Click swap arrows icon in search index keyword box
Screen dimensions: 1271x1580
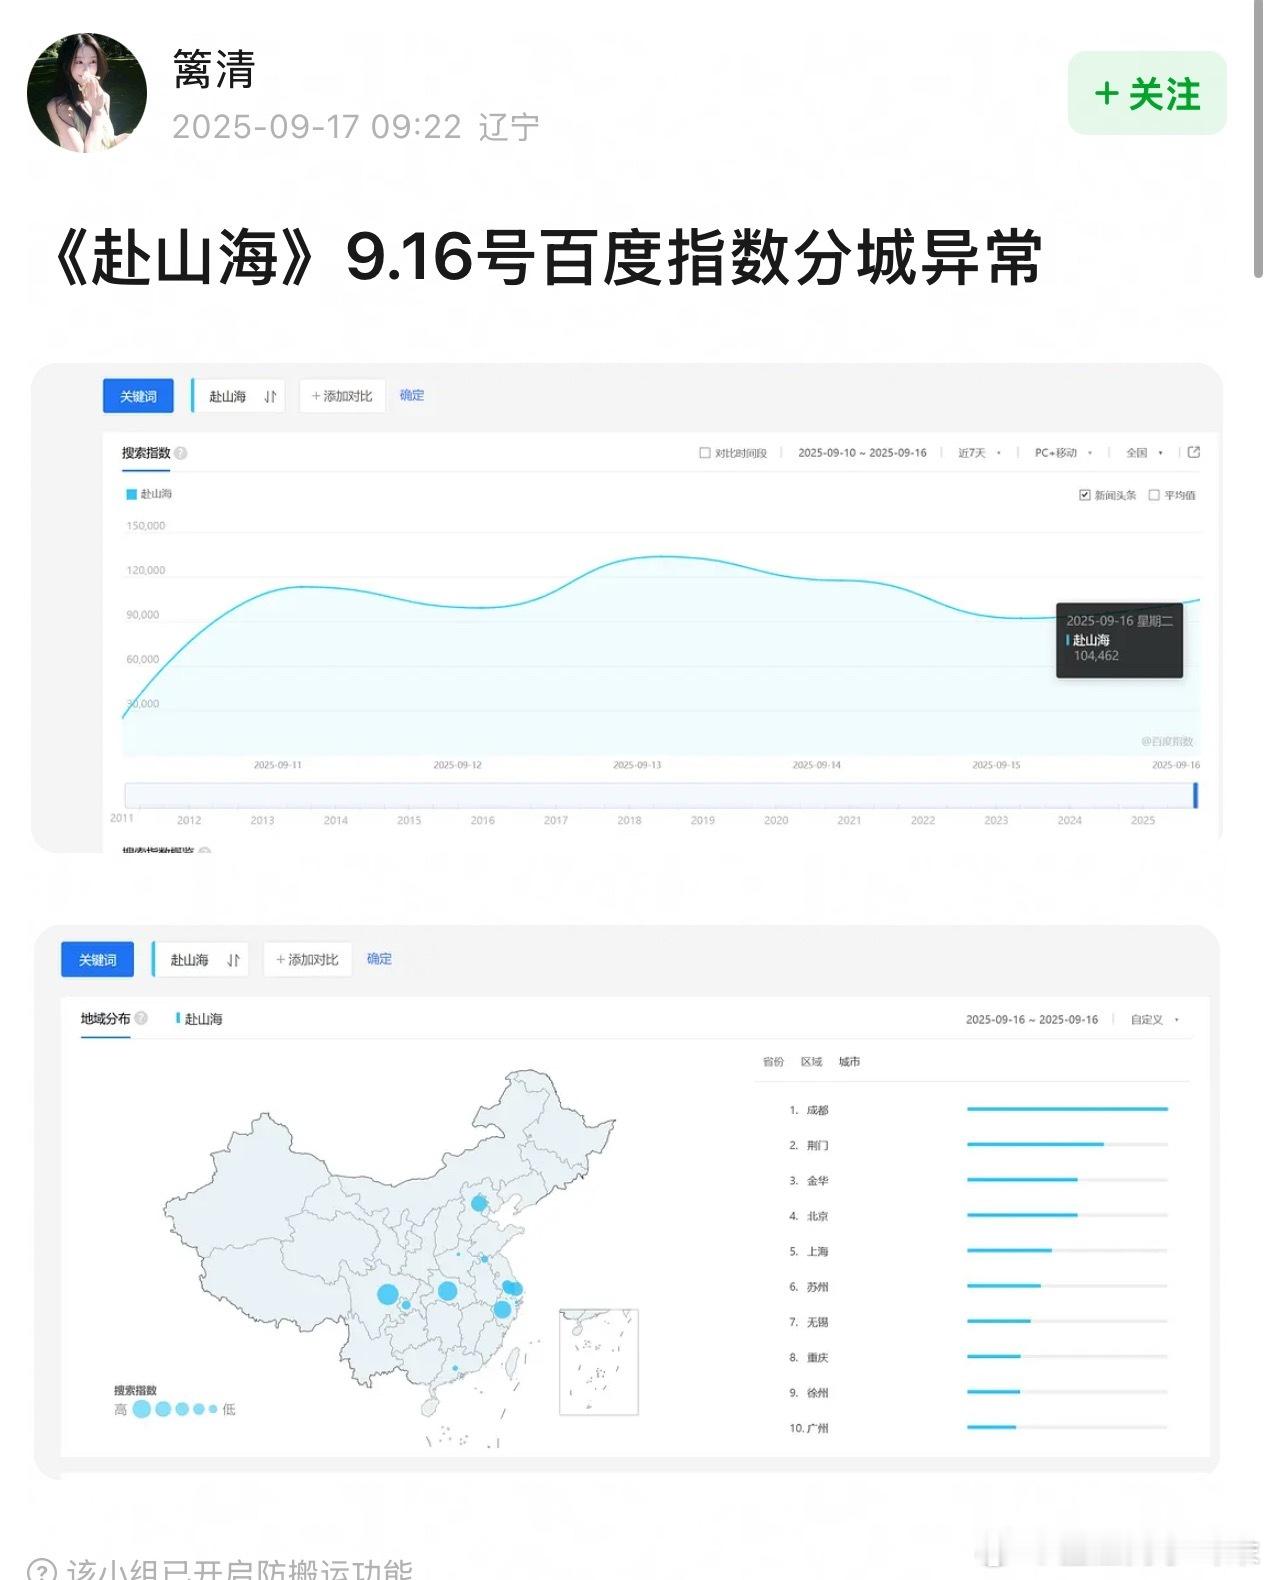(x=270, y=396)
